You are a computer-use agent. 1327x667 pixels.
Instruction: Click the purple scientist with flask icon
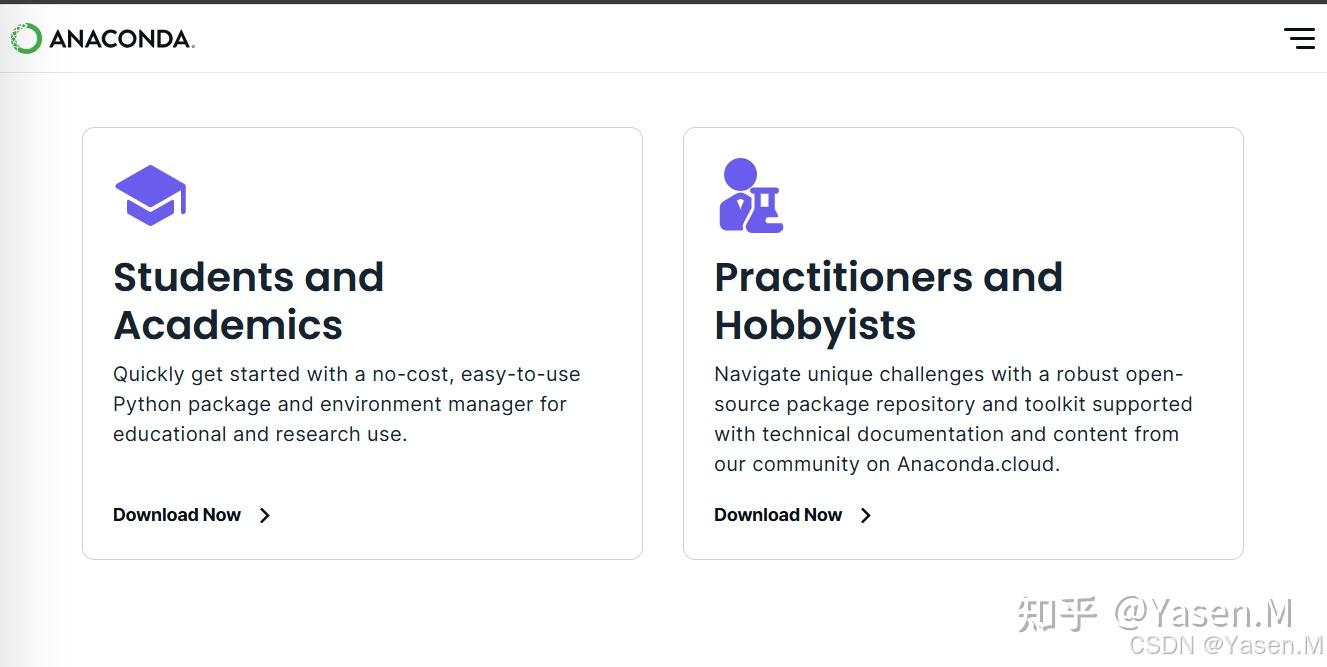750,196
